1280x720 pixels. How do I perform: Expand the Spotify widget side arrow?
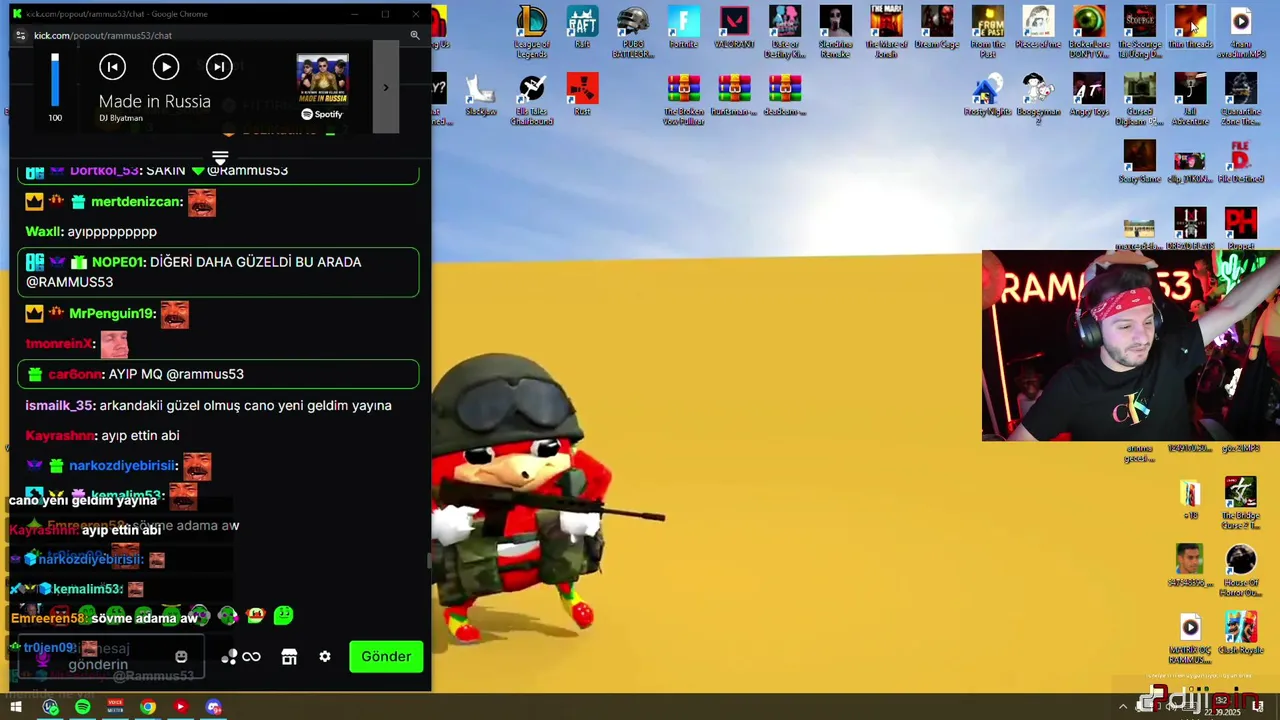tap(386, 87)
